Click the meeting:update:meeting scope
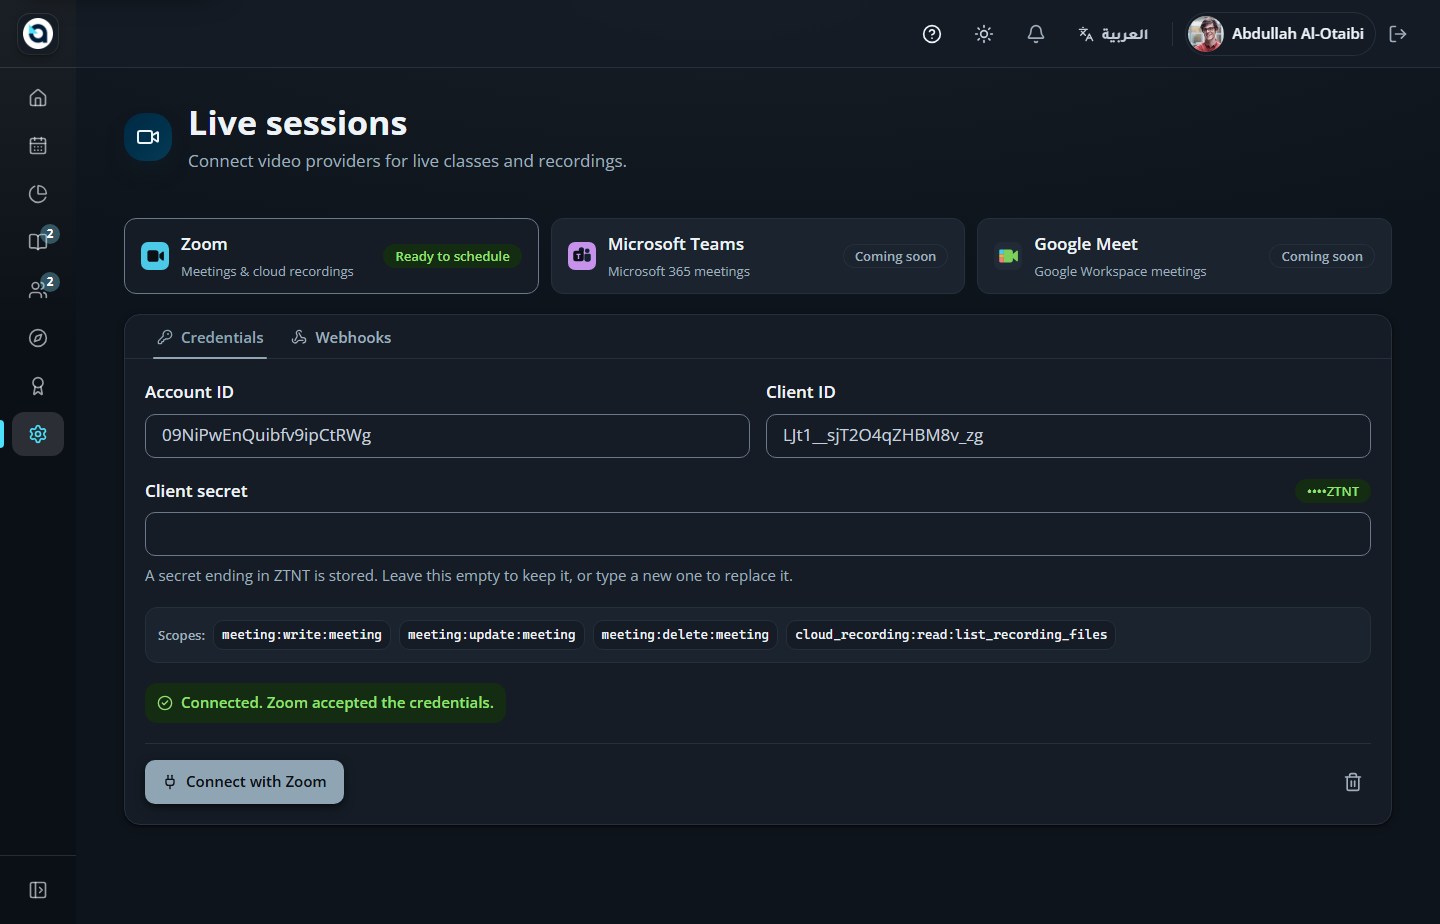Viewport: 1440px width, 924px height. 492,635
